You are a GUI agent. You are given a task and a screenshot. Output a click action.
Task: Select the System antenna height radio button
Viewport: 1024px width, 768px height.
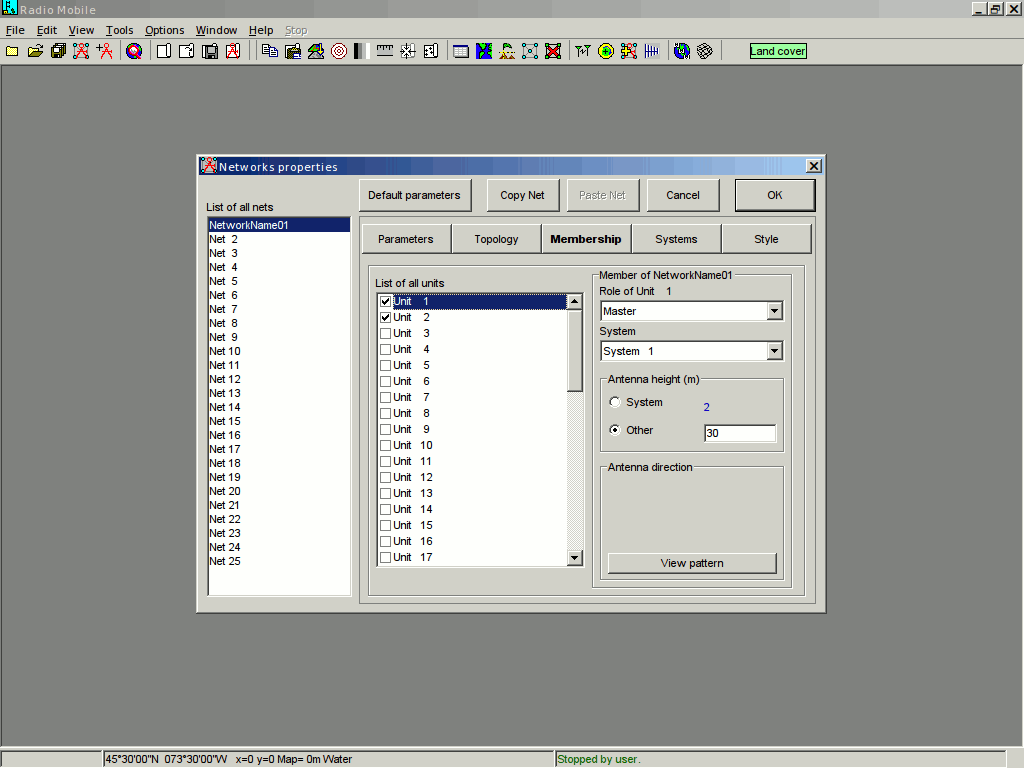(x=615, y=402)
